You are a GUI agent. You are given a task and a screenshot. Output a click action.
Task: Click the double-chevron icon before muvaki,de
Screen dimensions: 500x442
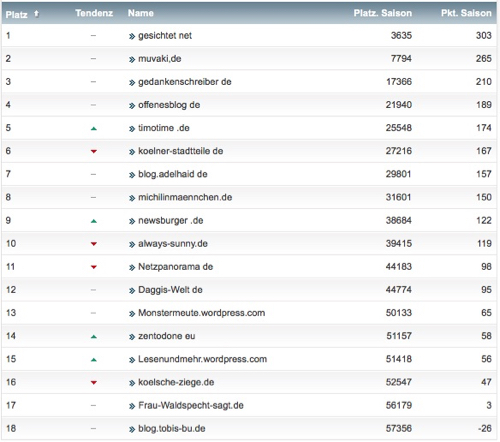[132, 60]
